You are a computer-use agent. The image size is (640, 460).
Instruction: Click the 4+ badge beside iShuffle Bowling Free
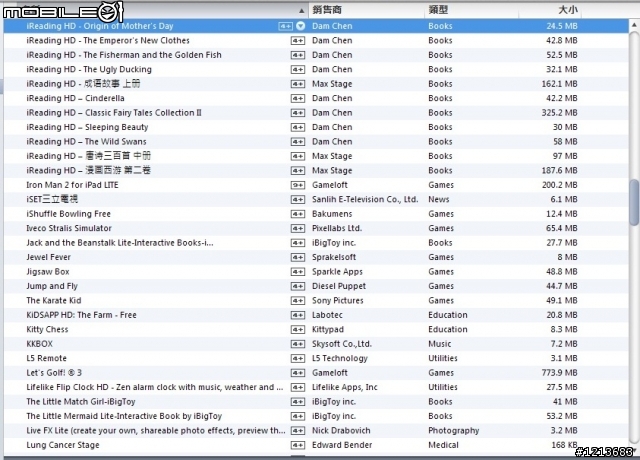[298, 214]
